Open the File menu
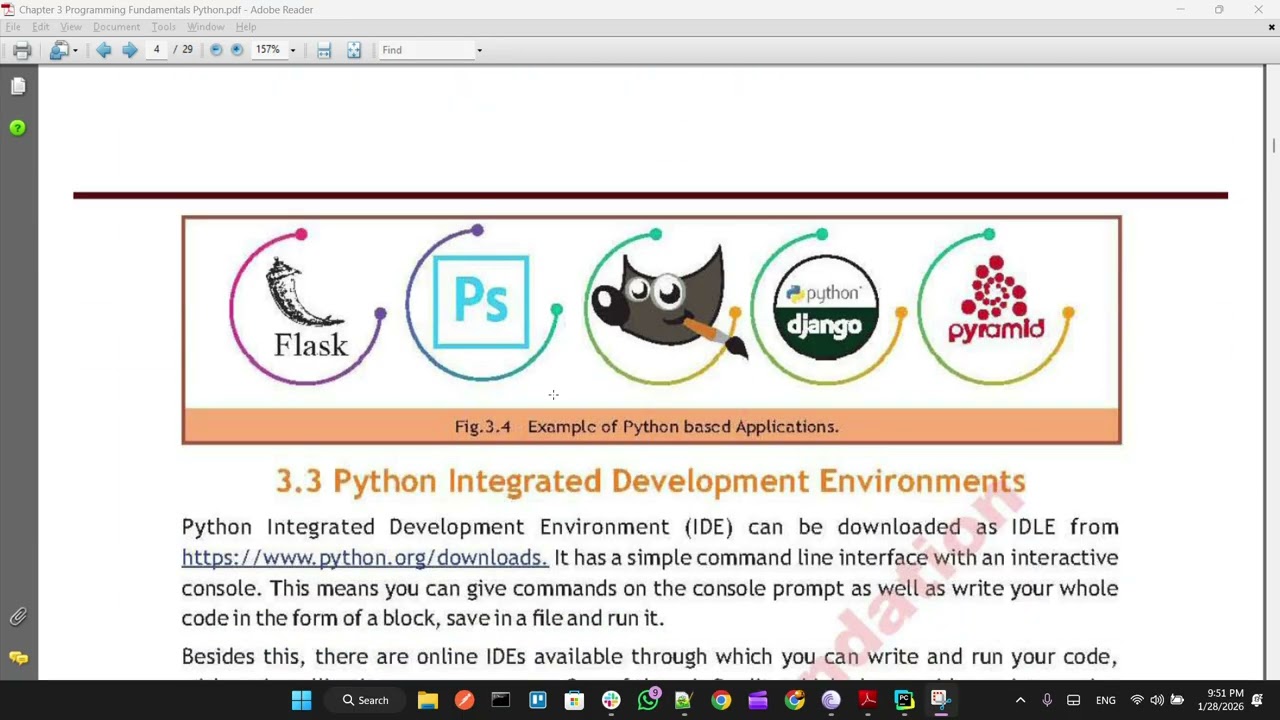The image size is (1280, 720). click(x=13, y=27)
